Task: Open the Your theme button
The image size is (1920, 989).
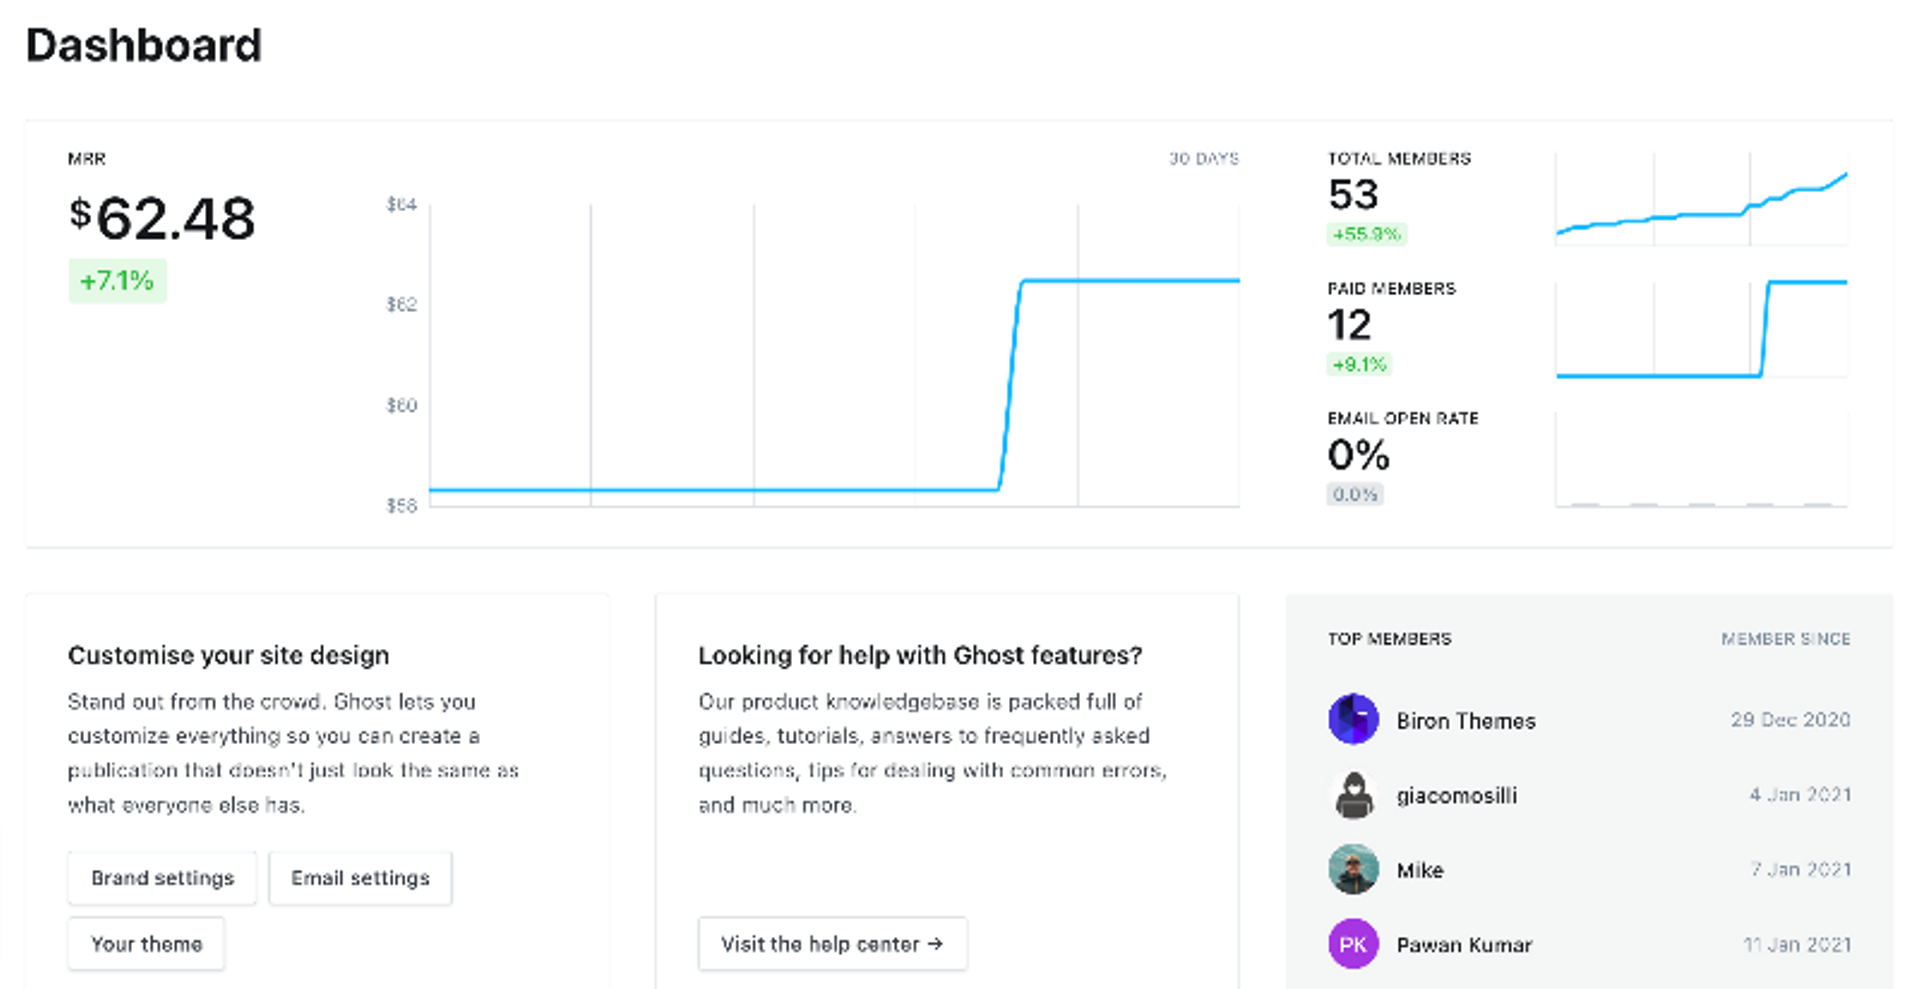Action: (146, 944)
